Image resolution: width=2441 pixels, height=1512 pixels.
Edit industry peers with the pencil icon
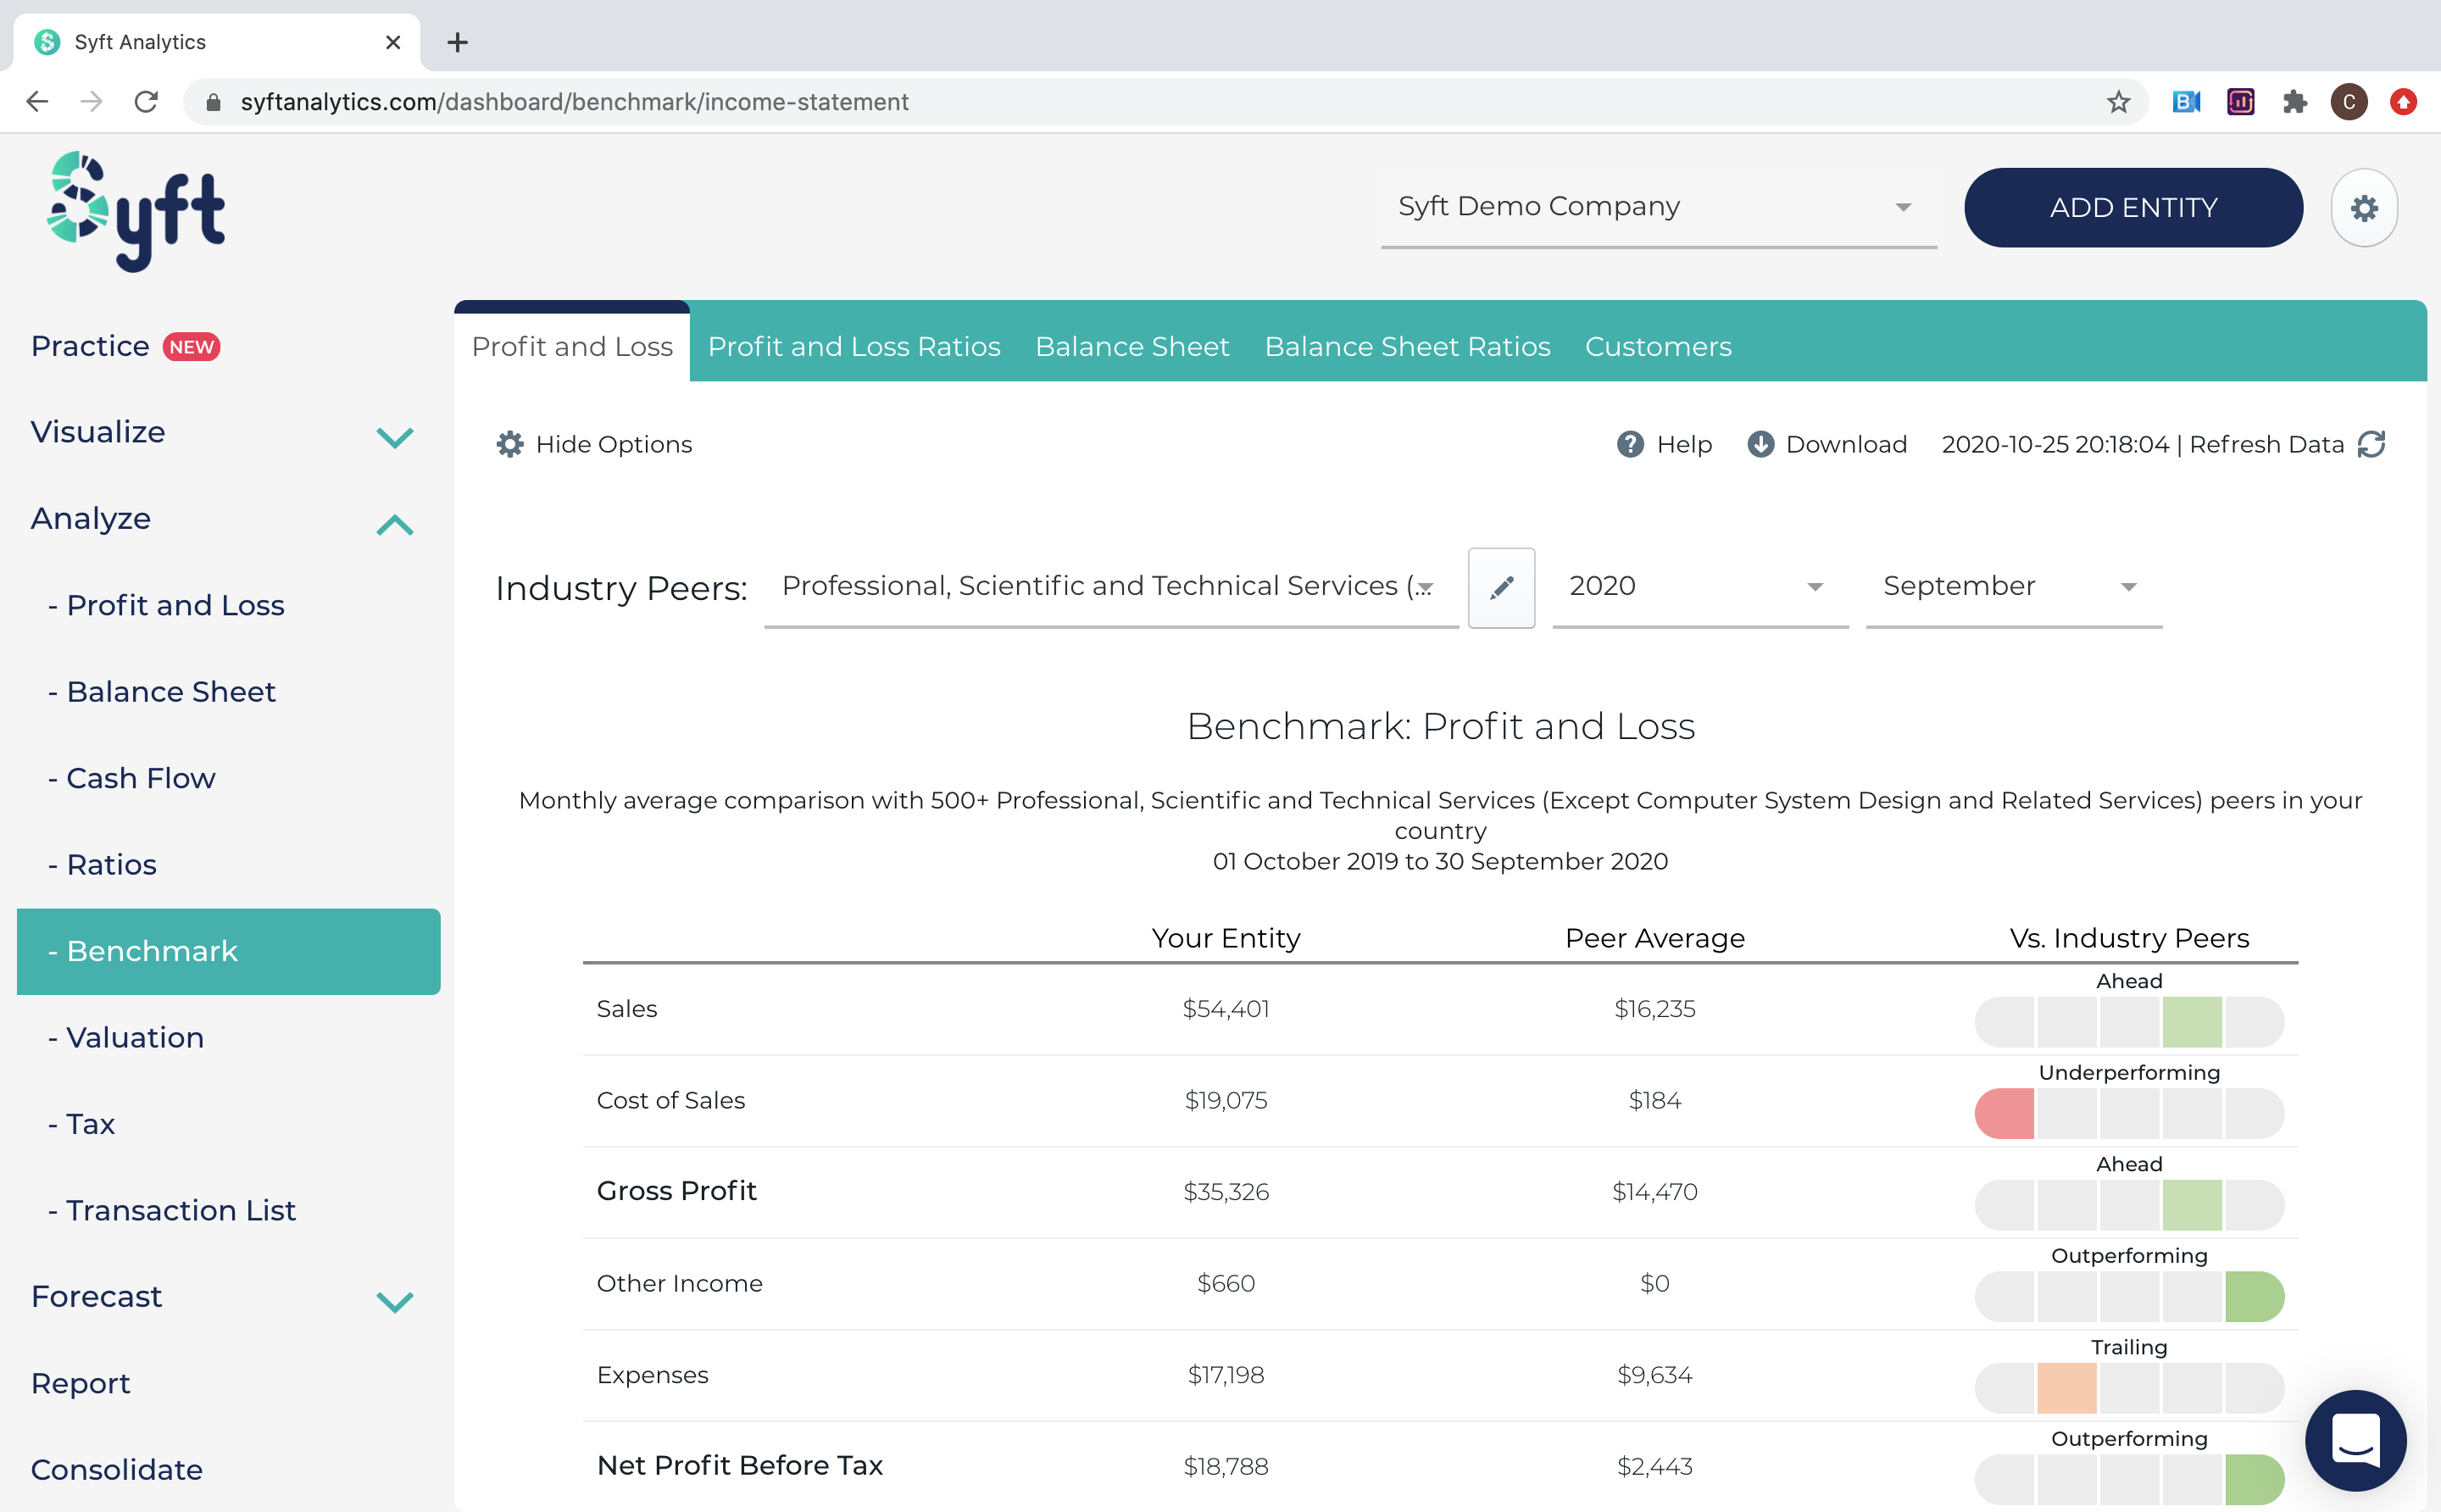coord(1500,588)
